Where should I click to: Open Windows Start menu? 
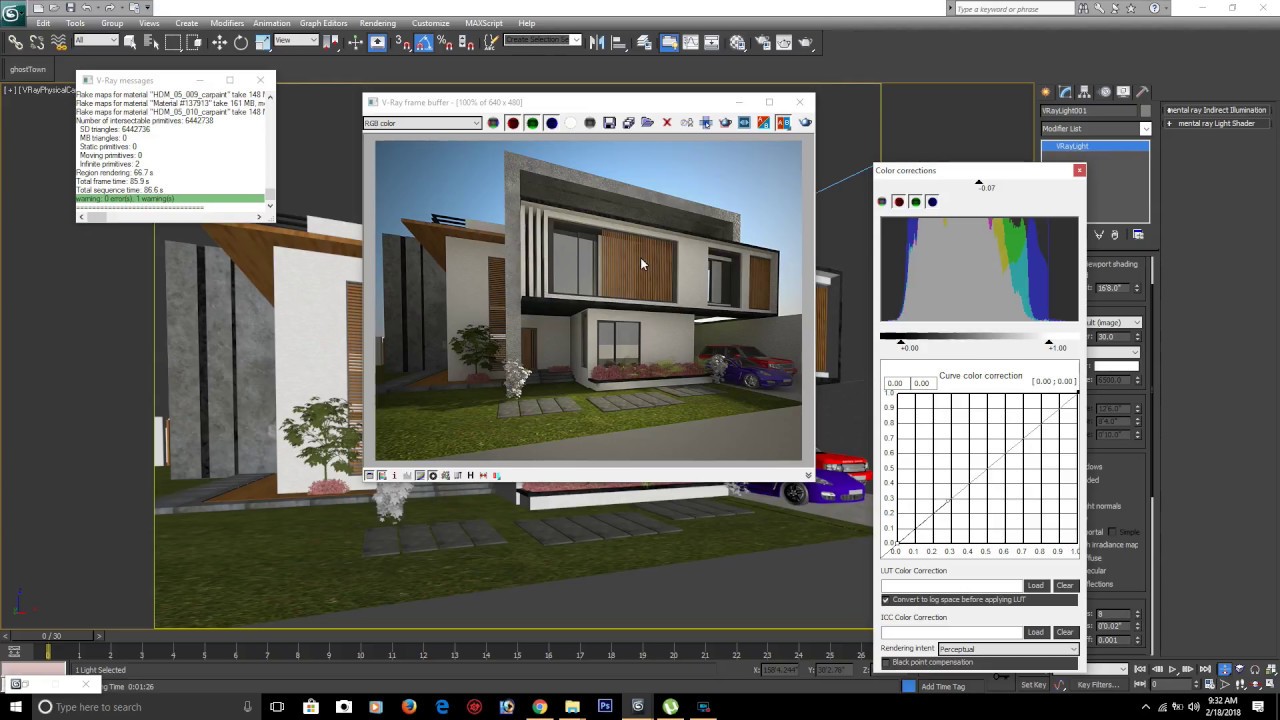click(14, 707)
